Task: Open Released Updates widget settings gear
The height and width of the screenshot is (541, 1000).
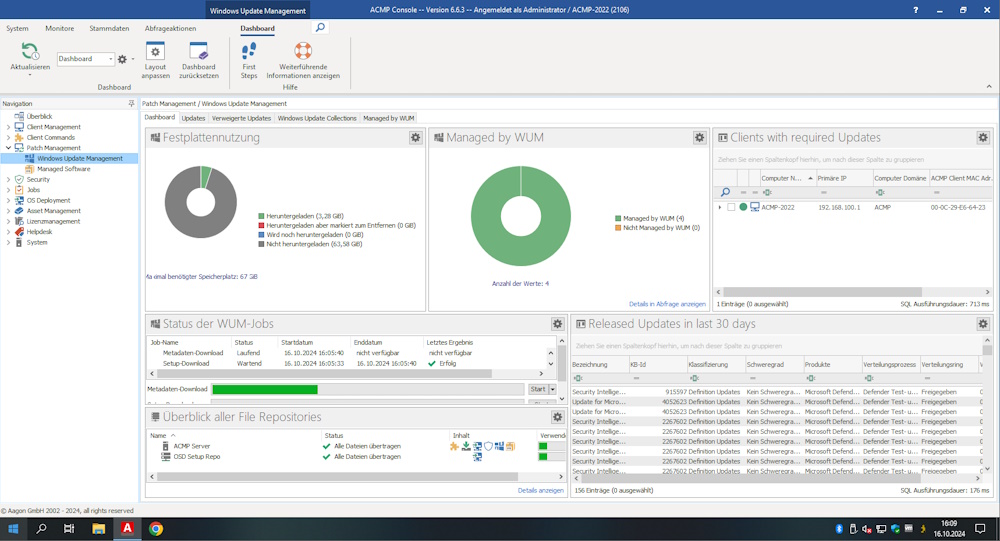Action: [983, 323]
